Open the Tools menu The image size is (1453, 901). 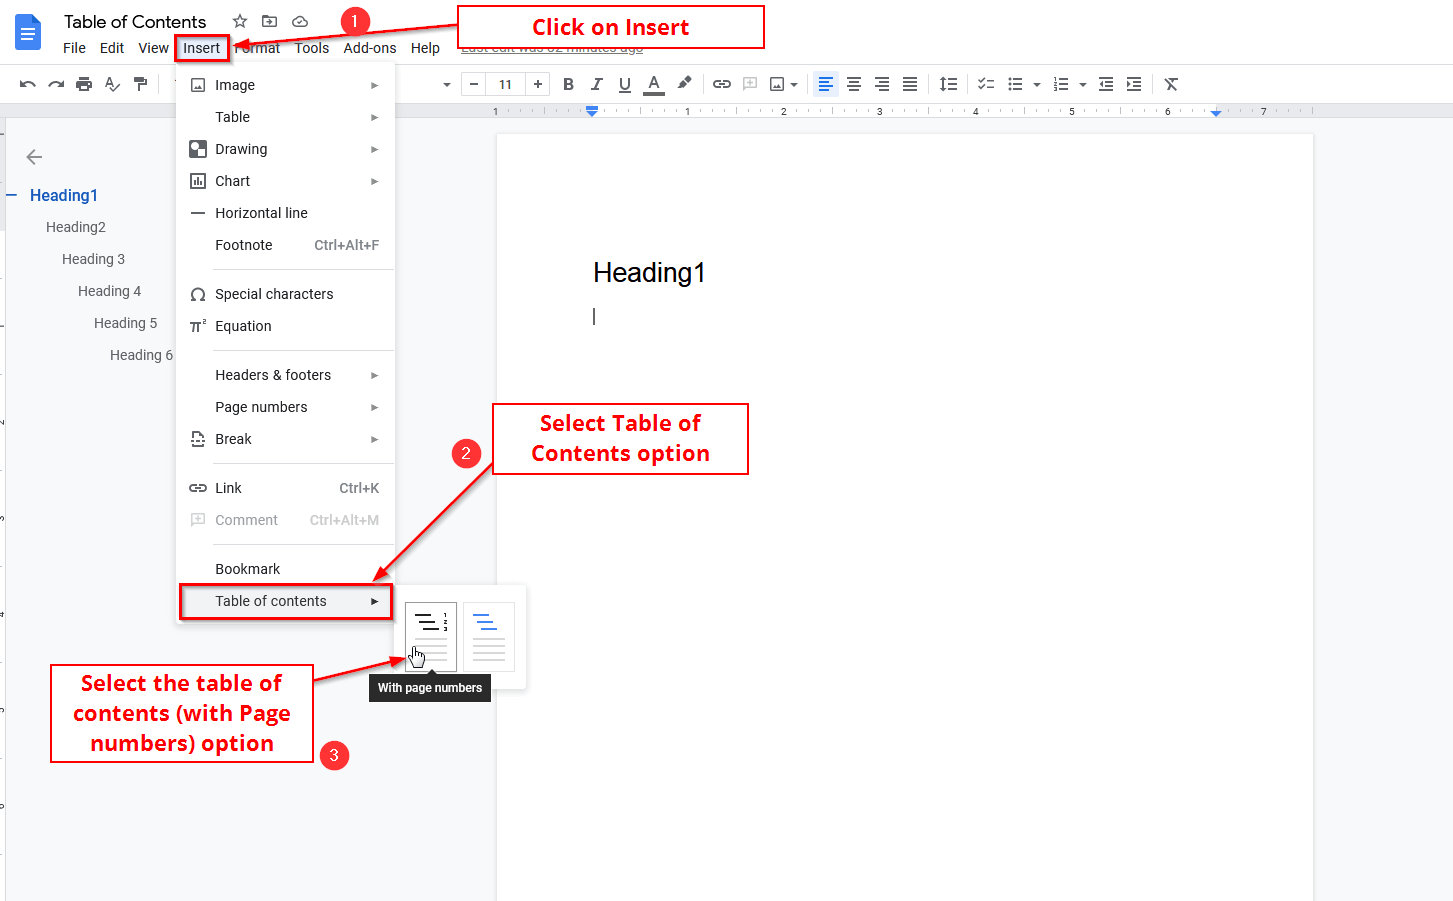point(311,47)
